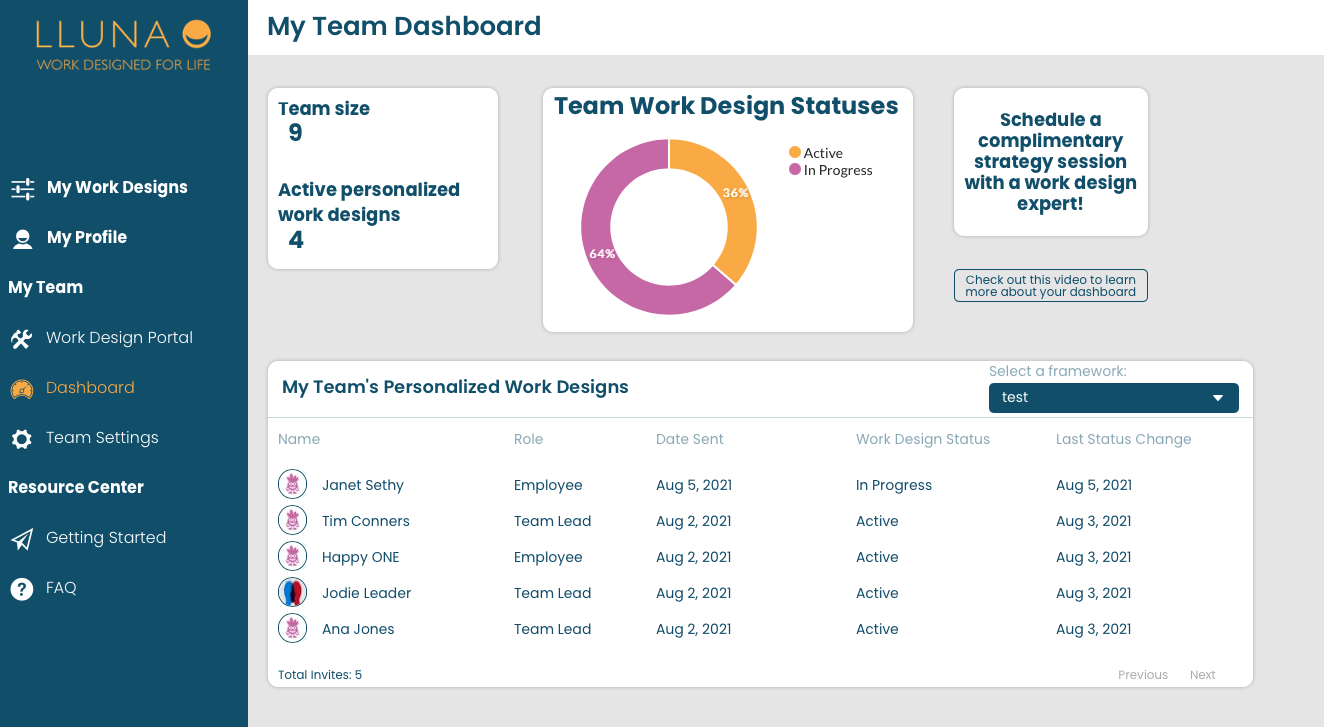This screenshot has height=727, width=1324.
Task: Click the dashboard video link button
Action: pos(1050,286)
